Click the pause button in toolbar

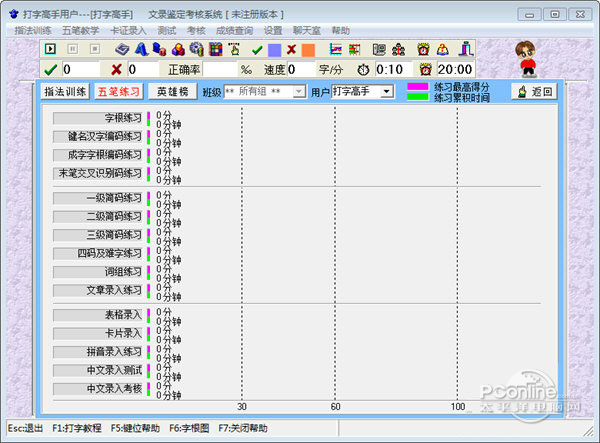pos(73,49)
